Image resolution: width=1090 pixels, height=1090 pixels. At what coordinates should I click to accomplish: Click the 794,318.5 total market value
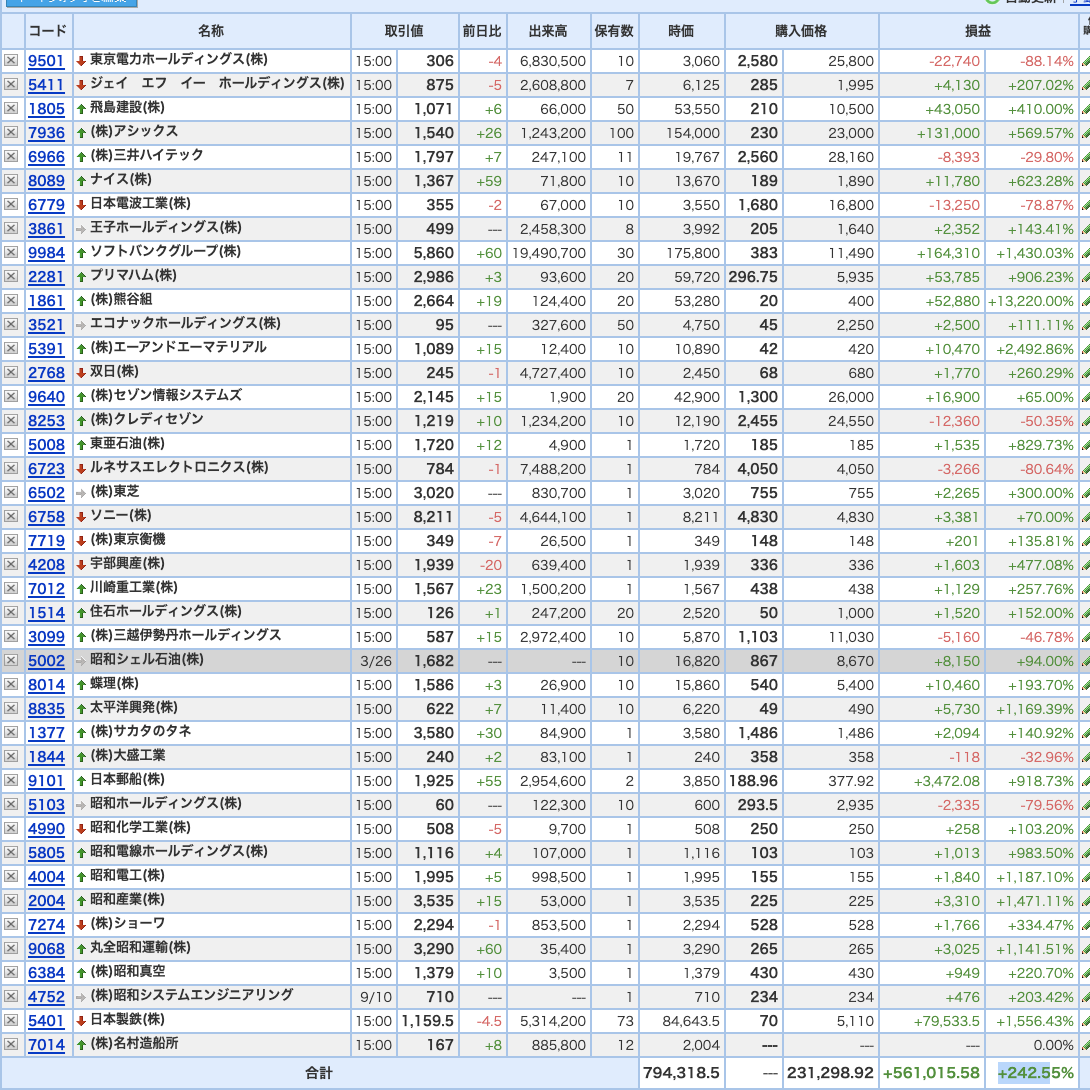click(681, 1073)
